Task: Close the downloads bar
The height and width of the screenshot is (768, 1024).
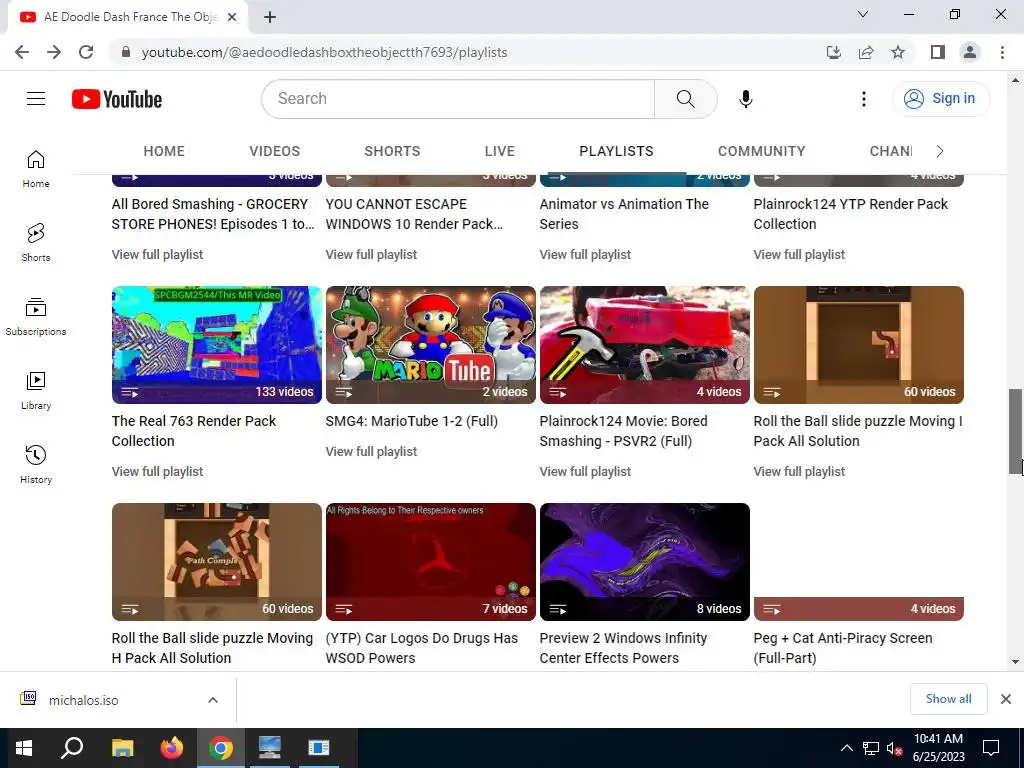Action: (1006, 699)
